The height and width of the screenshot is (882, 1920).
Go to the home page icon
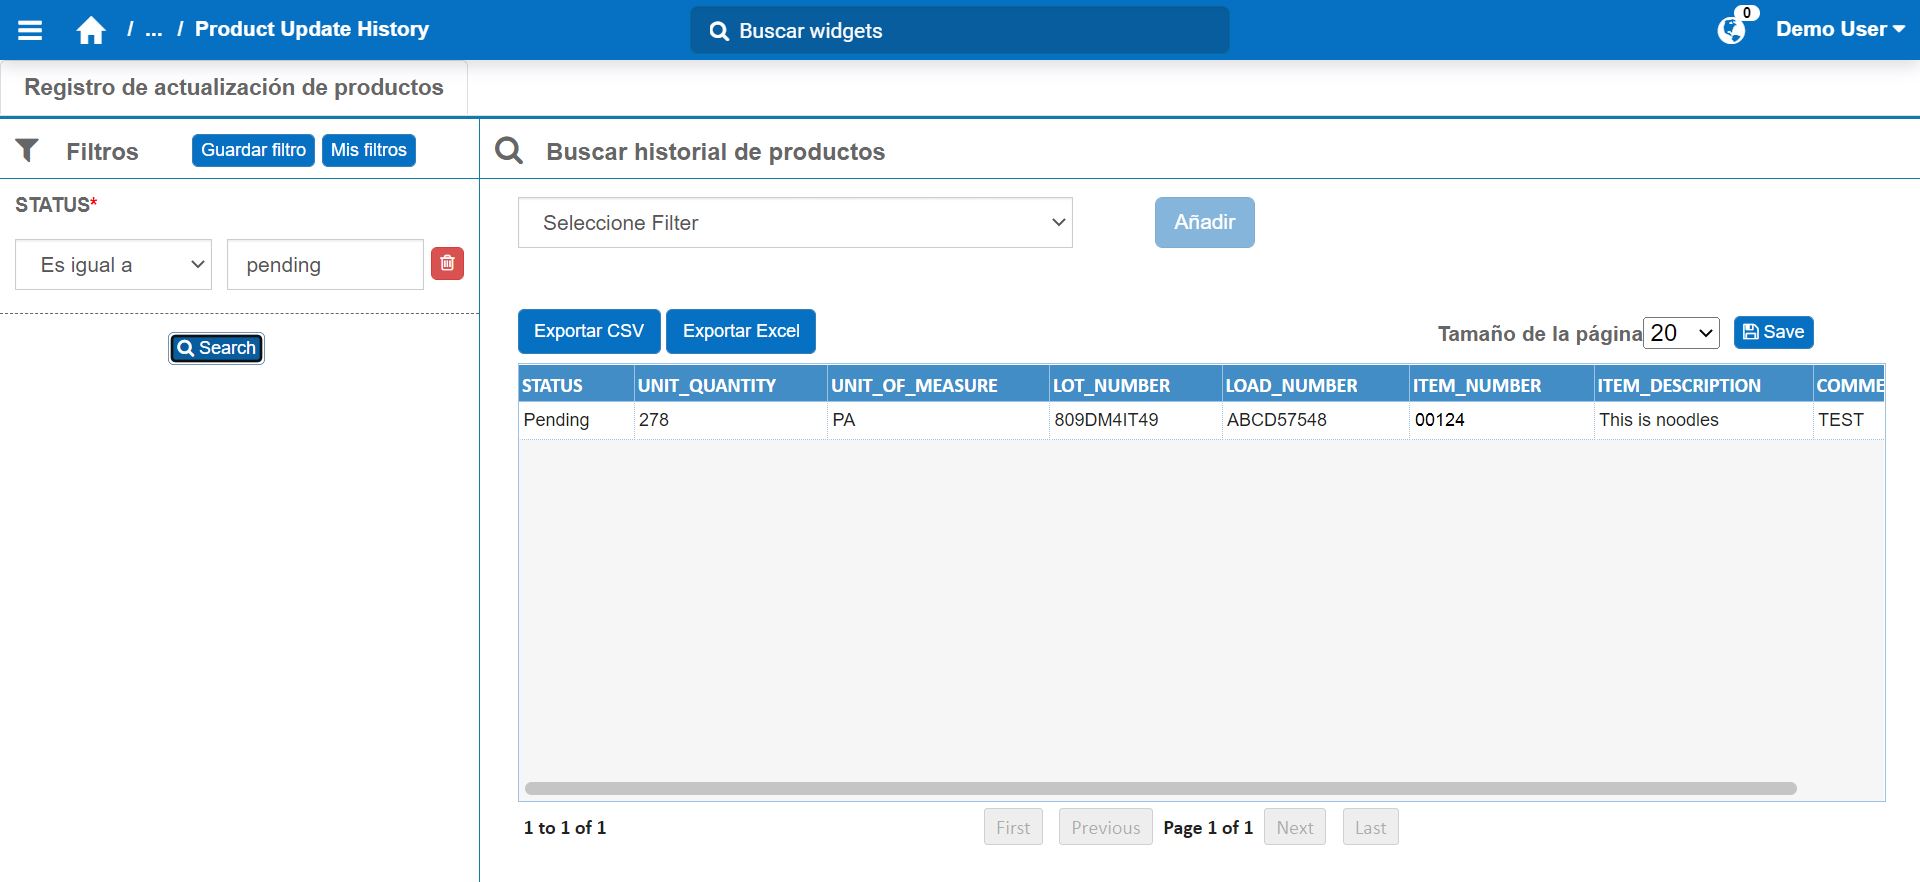tap(91, 30)
